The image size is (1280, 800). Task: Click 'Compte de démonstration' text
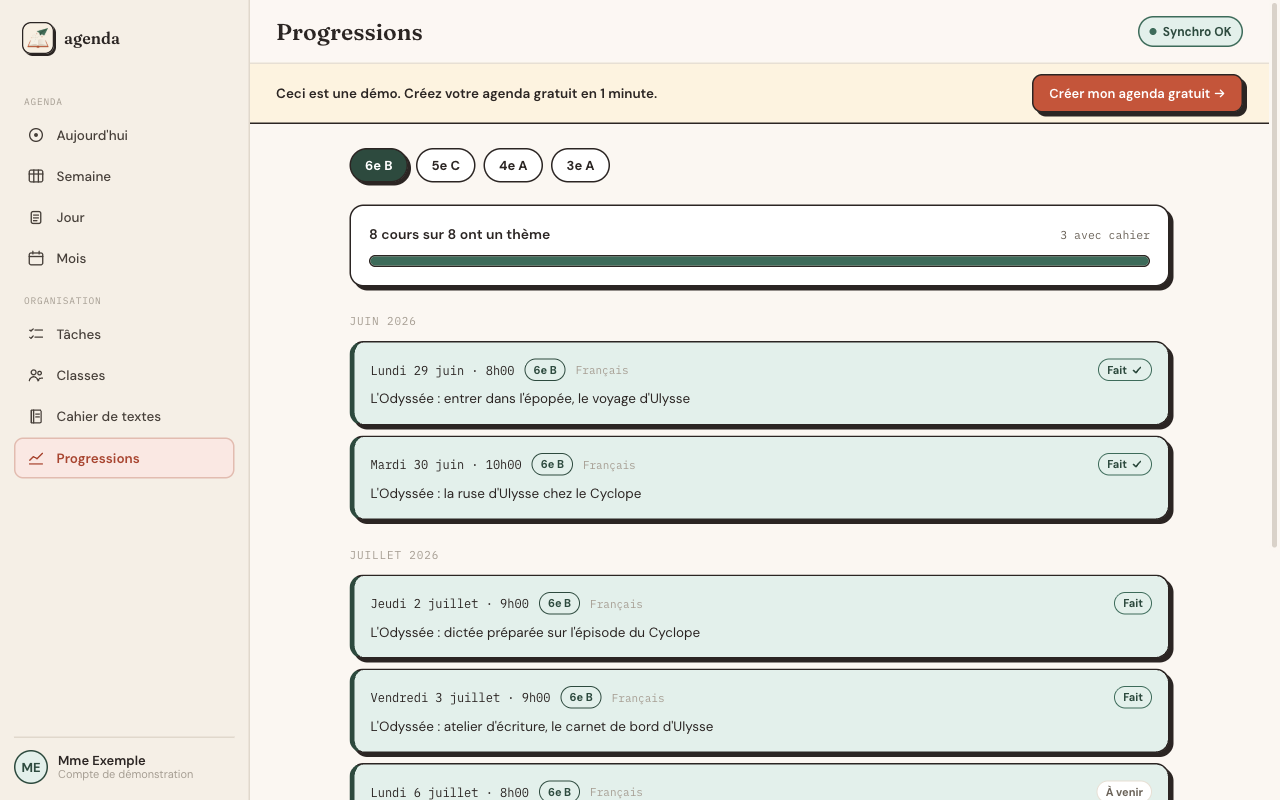[x=126, y=774]
